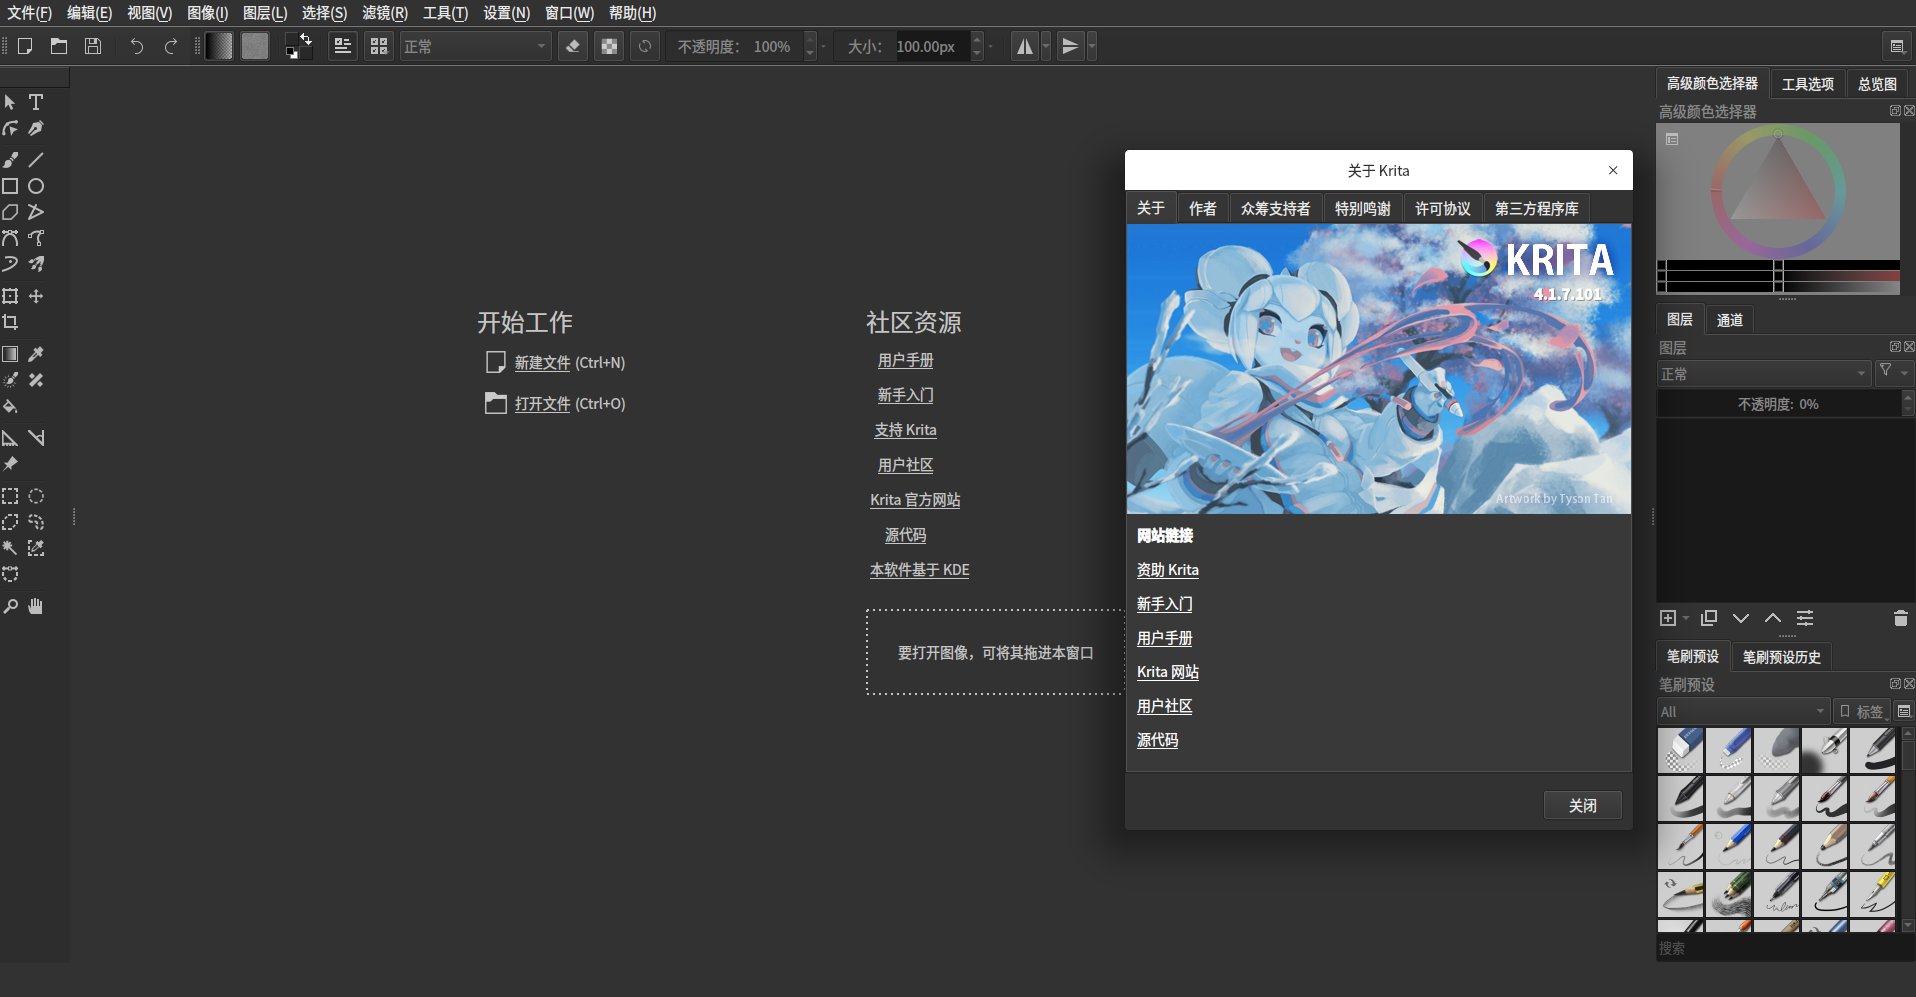This screenshot has height=997, width=1916.
Task: Duplicate layer using the layers panel icon
Action: pyautogui.click(x=1709, y=618)
